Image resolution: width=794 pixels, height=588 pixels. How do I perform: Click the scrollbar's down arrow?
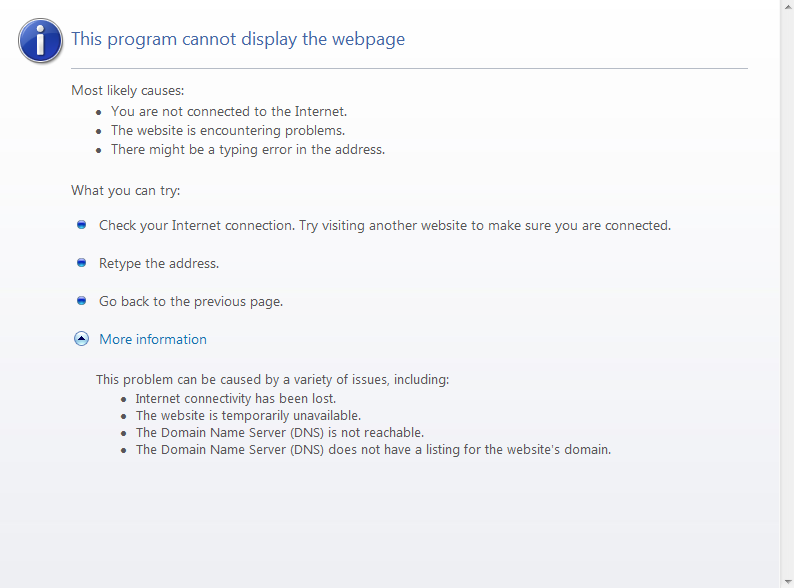pyautogui.click(x=787, y=581)
